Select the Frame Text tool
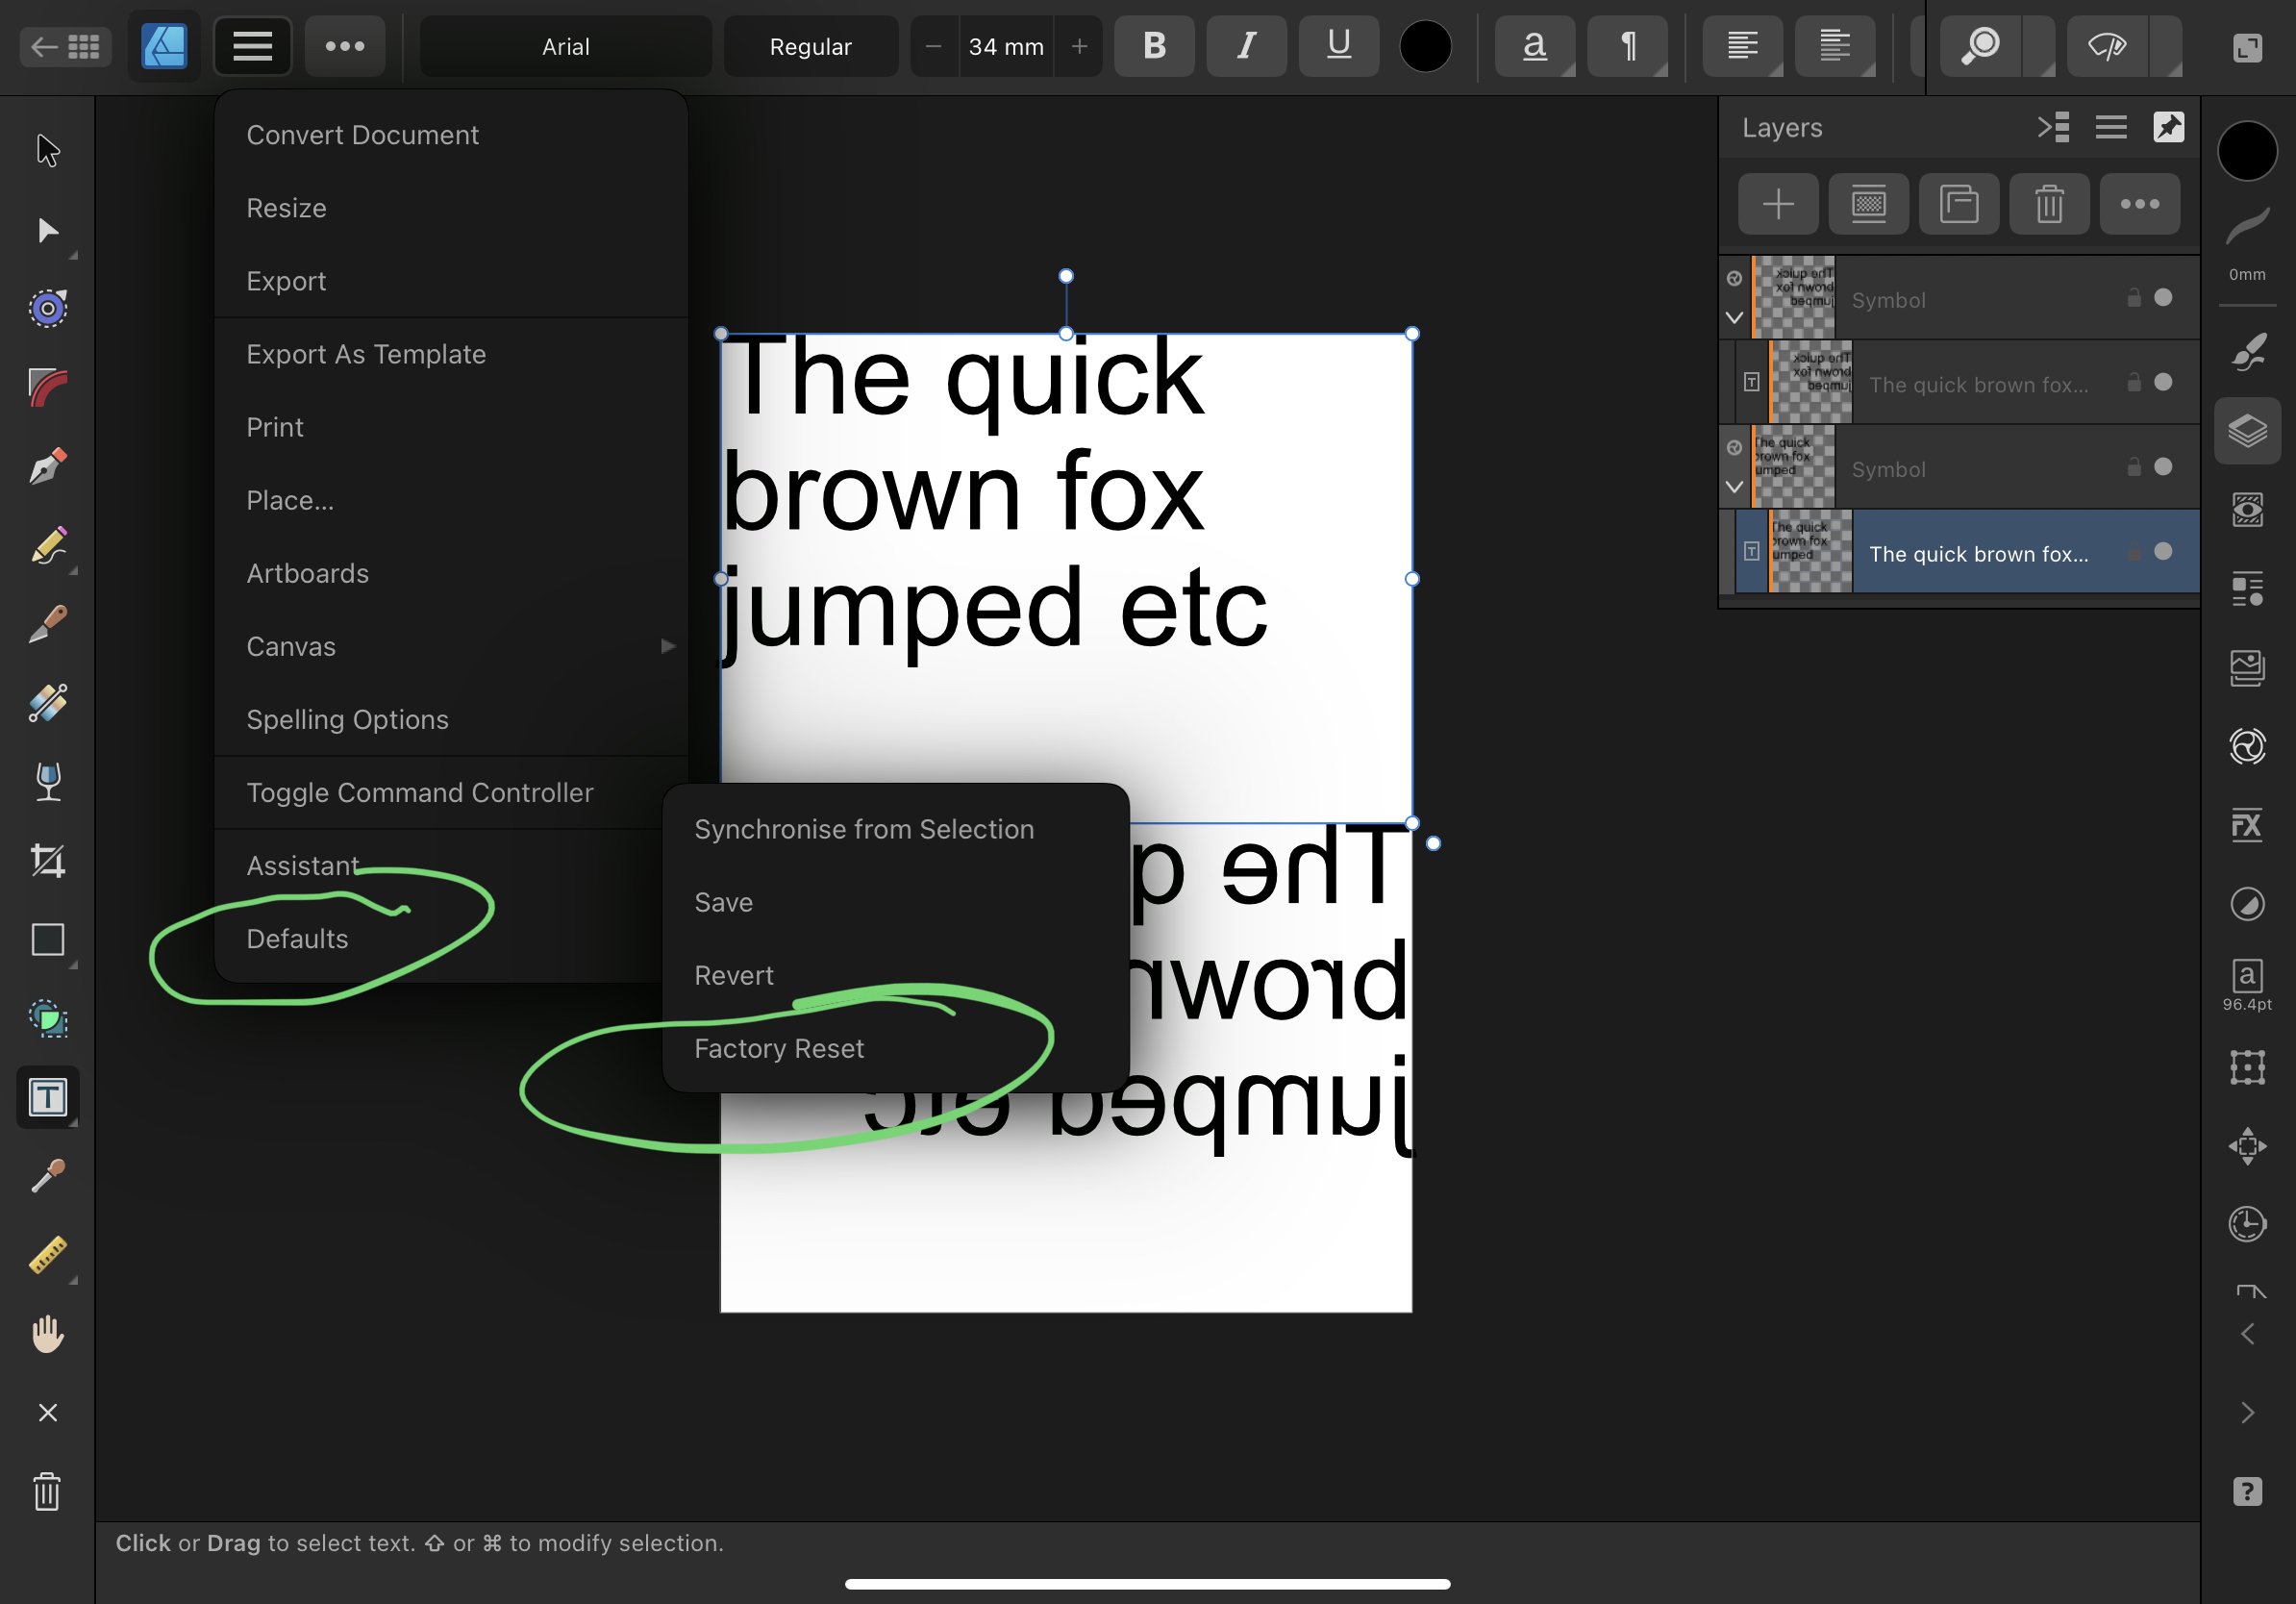This screenshot has height=1604, width=2296. 47,1097
